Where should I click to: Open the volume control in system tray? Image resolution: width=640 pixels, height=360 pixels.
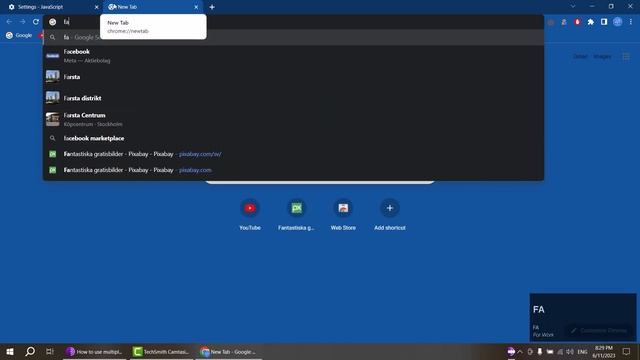point(570,351)
